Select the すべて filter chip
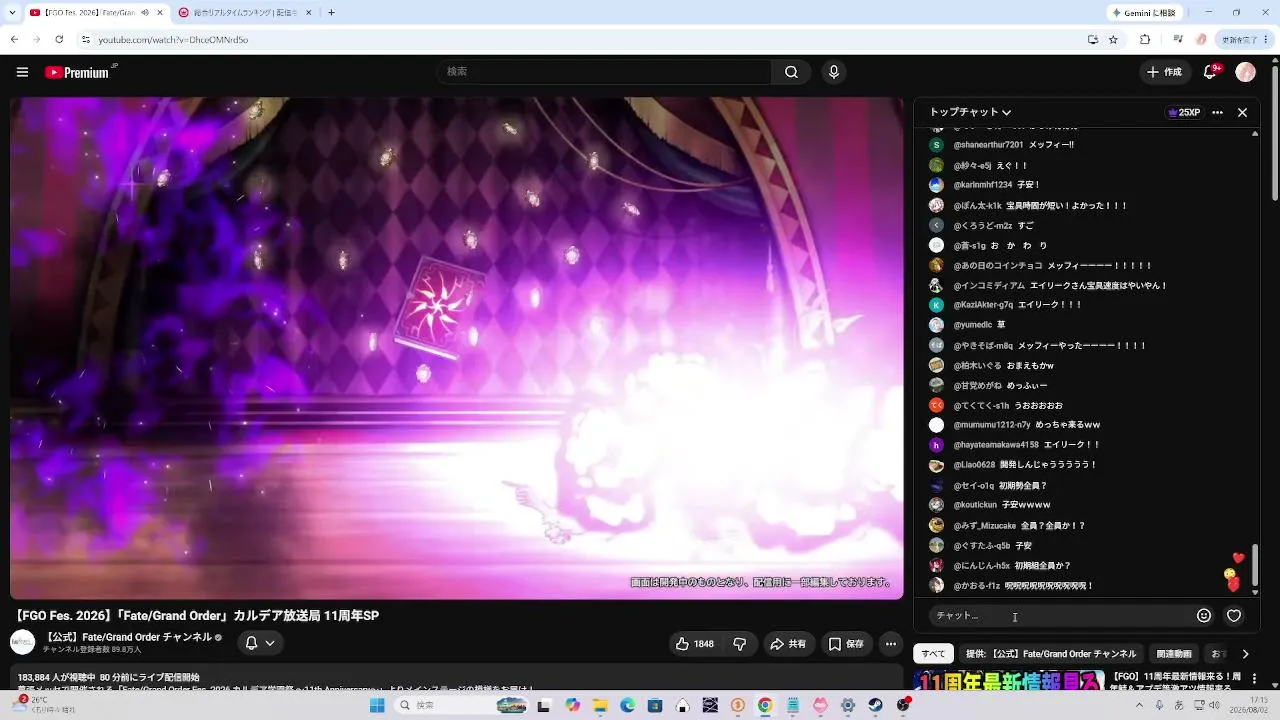This screenshot has width=1280, height=720. click(x=933, y=654)
